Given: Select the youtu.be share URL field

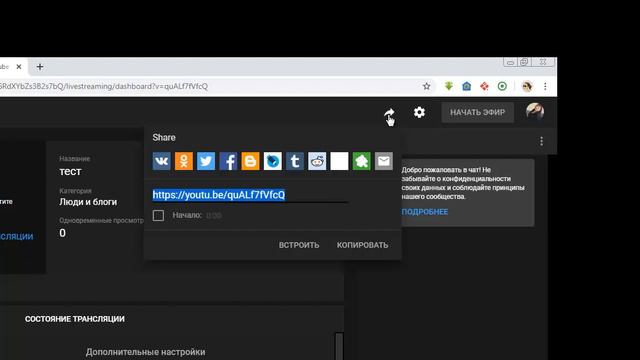Looking at the screenshot, I should [x=250, y=195].
